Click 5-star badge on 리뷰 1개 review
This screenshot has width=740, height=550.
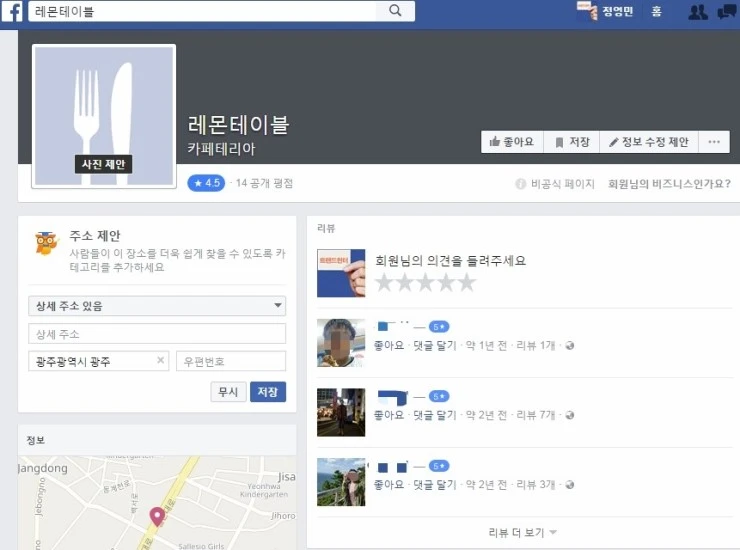click(x=438, y=326)
